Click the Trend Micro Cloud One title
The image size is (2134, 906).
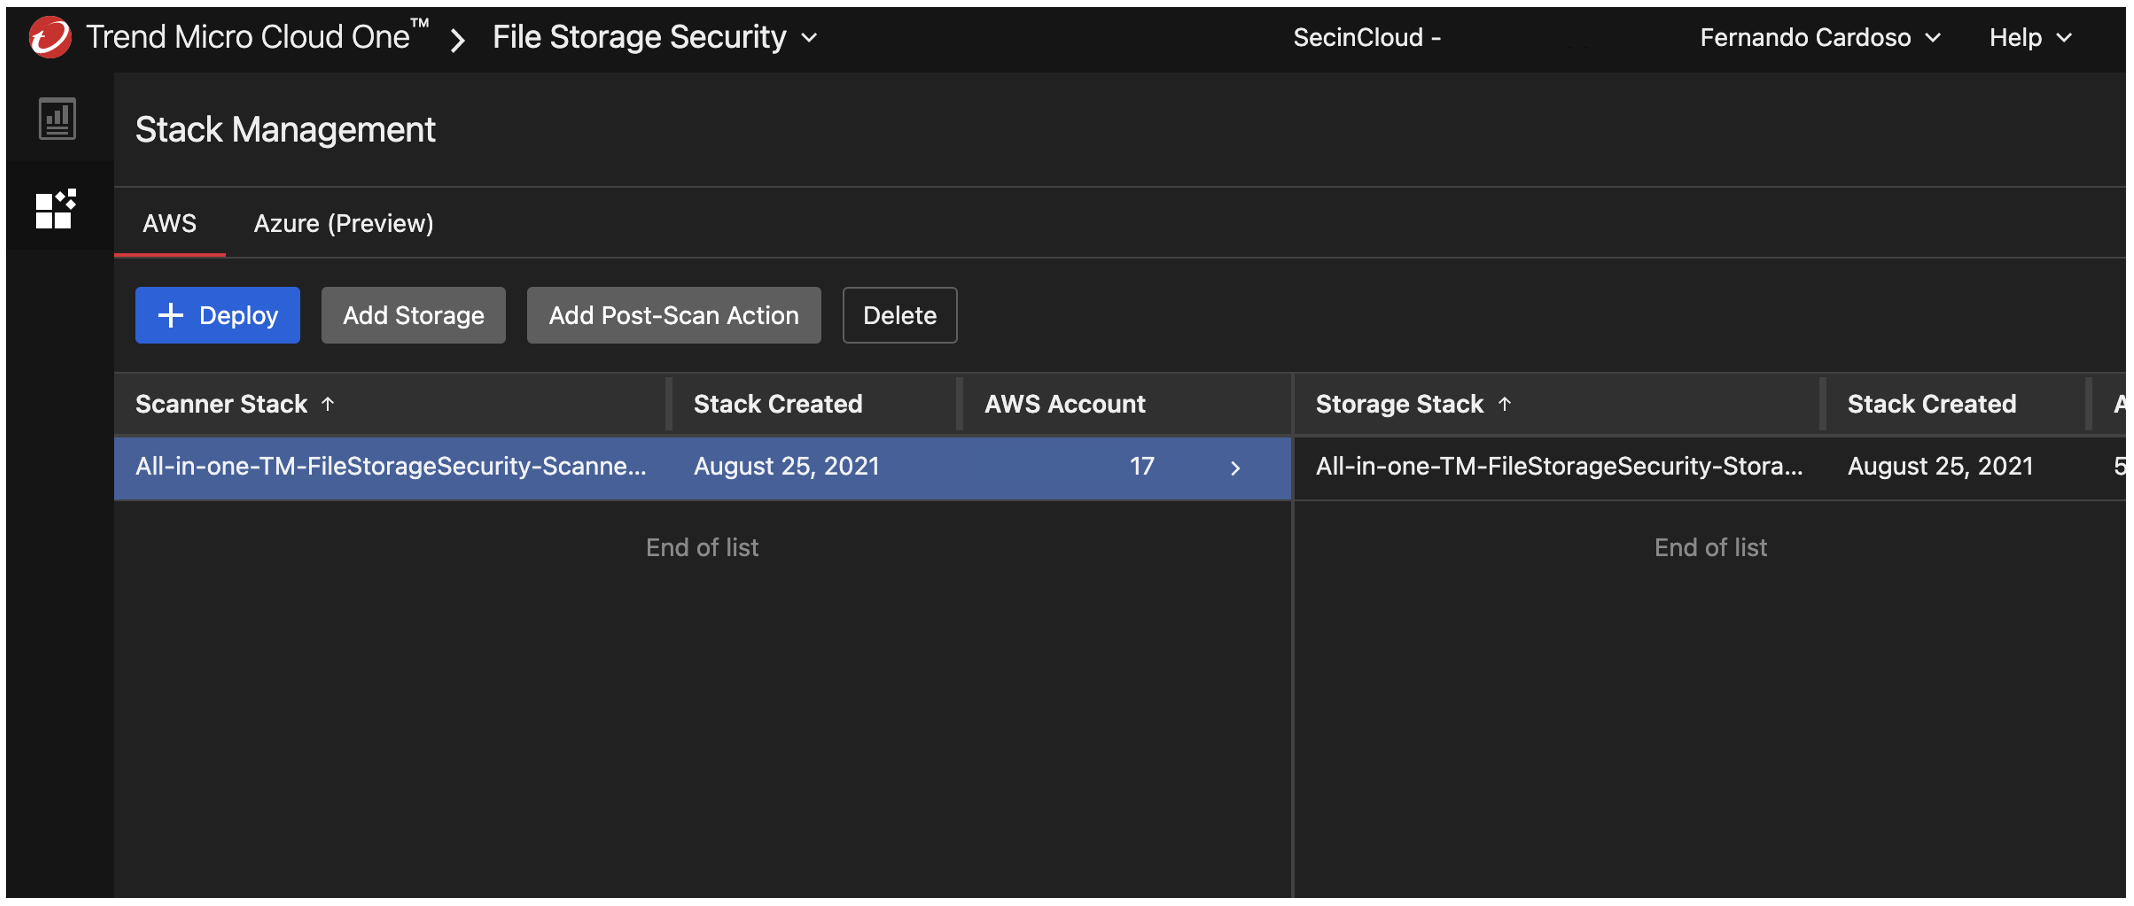point(248,38)
